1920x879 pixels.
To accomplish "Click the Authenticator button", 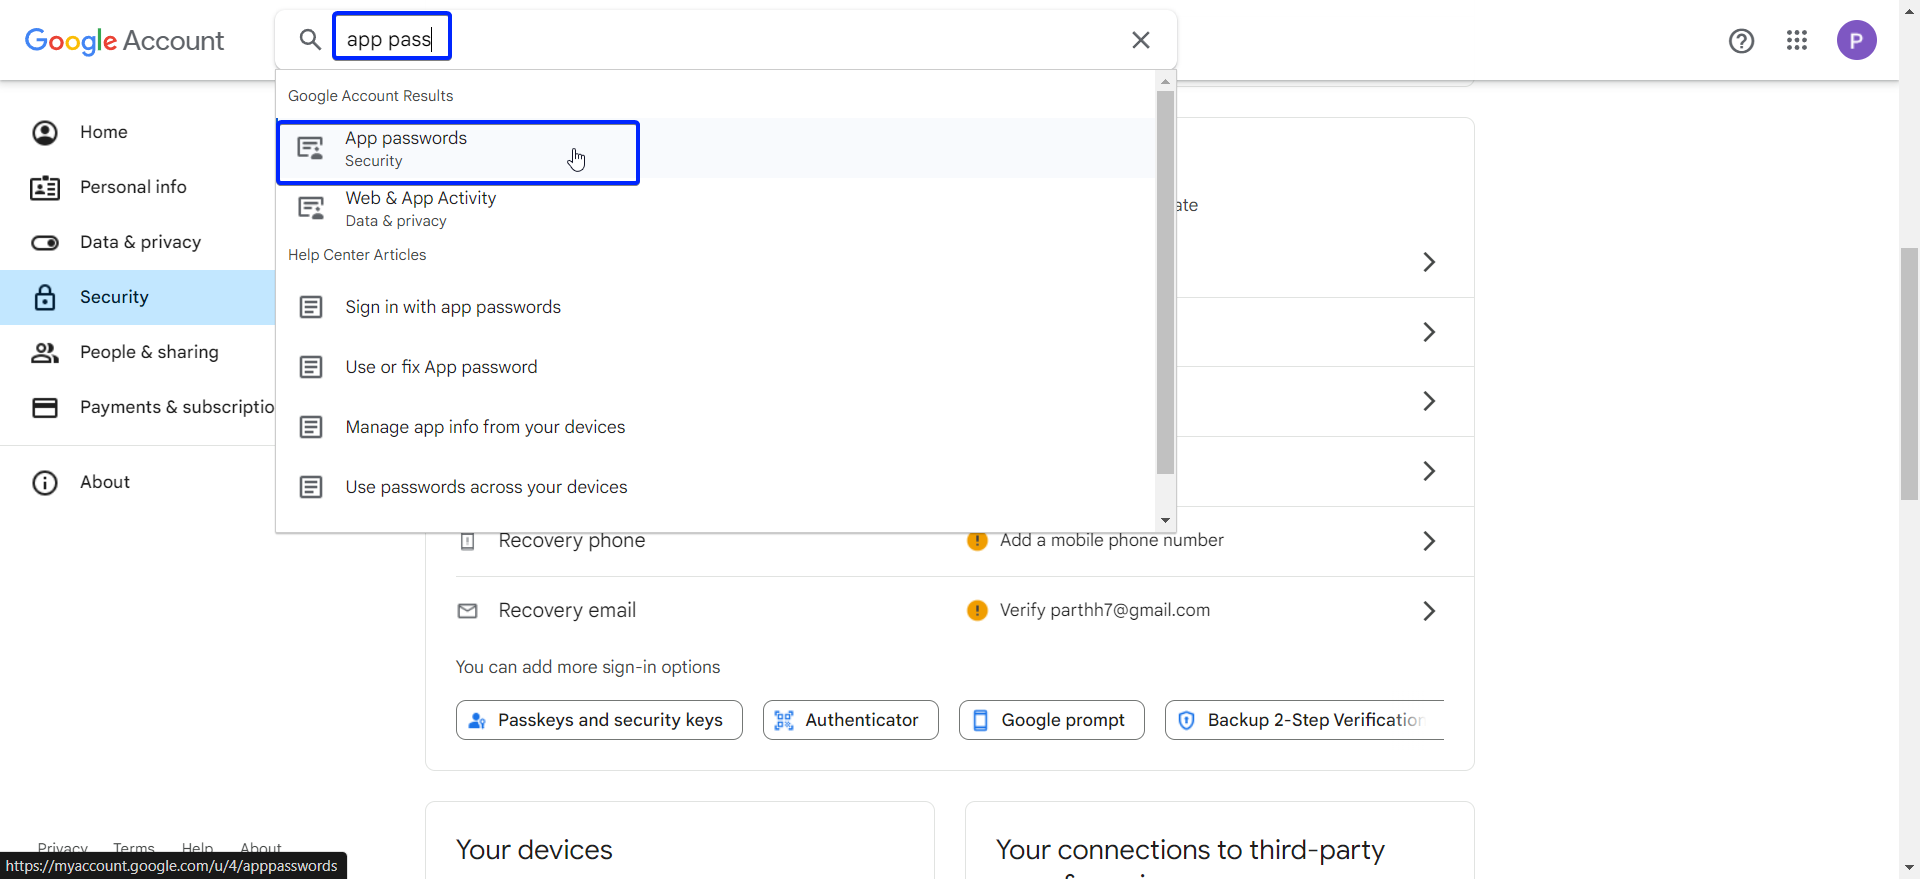I will point(851,720).
